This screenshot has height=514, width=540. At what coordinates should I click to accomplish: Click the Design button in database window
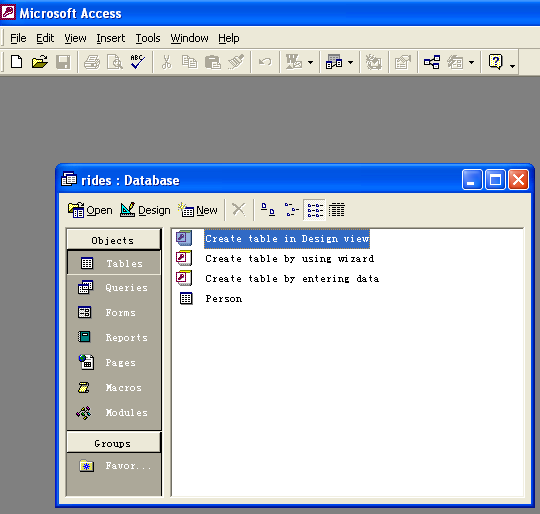click(145, 210)
